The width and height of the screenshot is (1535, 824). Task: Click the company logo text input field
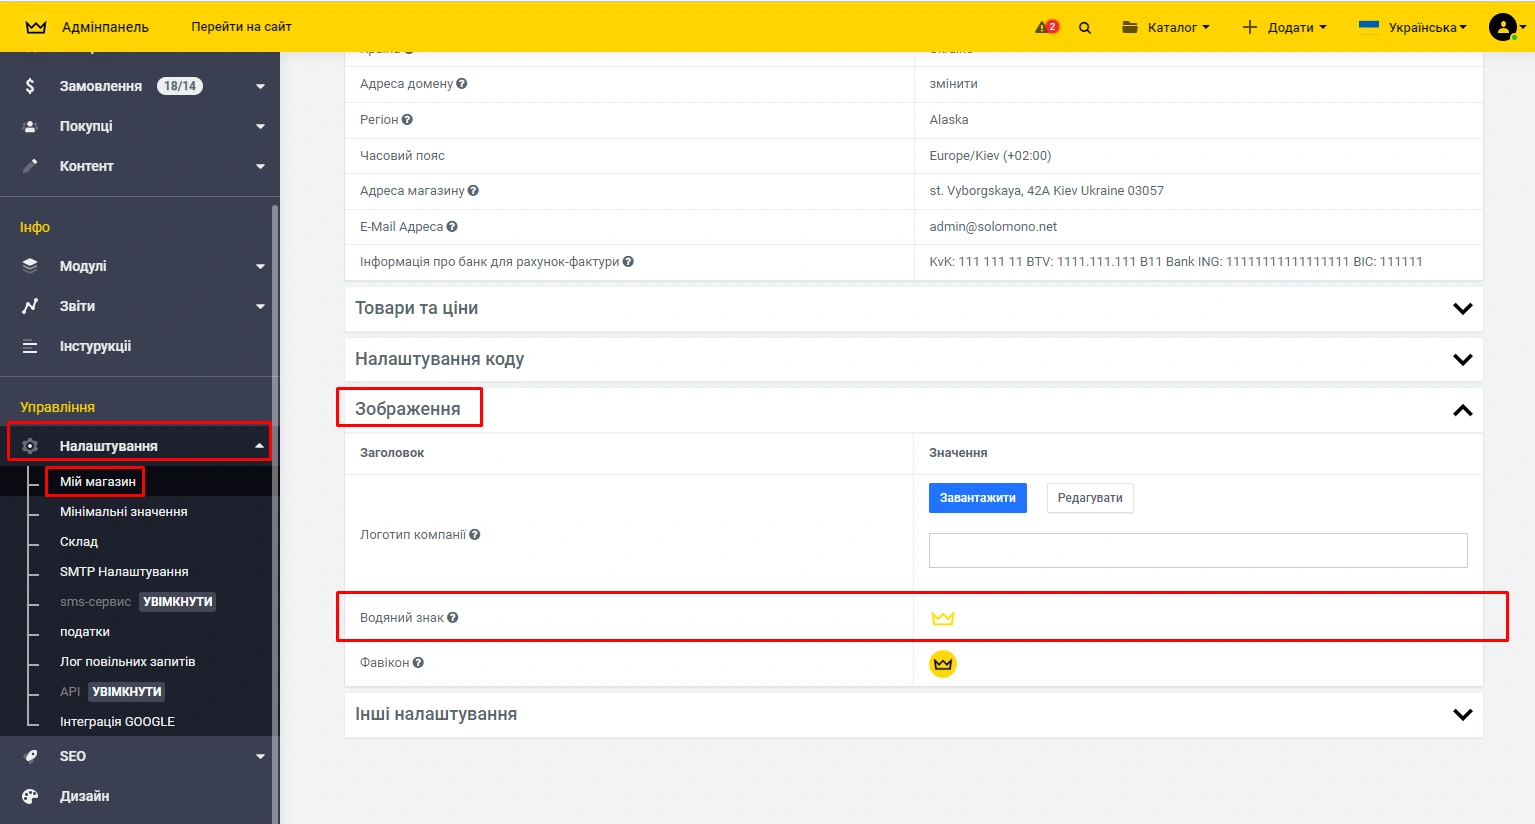tap(1197, 550)
